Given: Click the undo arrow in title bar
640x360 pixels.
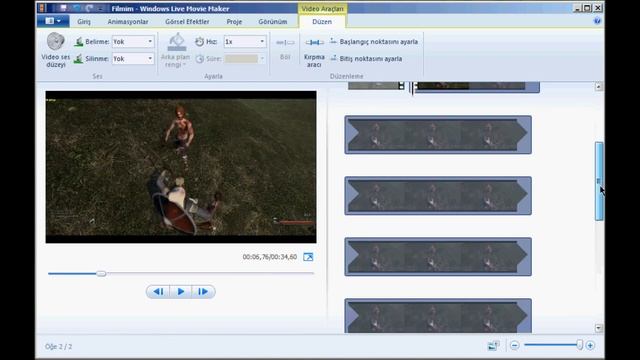Looking at the screenshot, I should (x=76, y=8).
